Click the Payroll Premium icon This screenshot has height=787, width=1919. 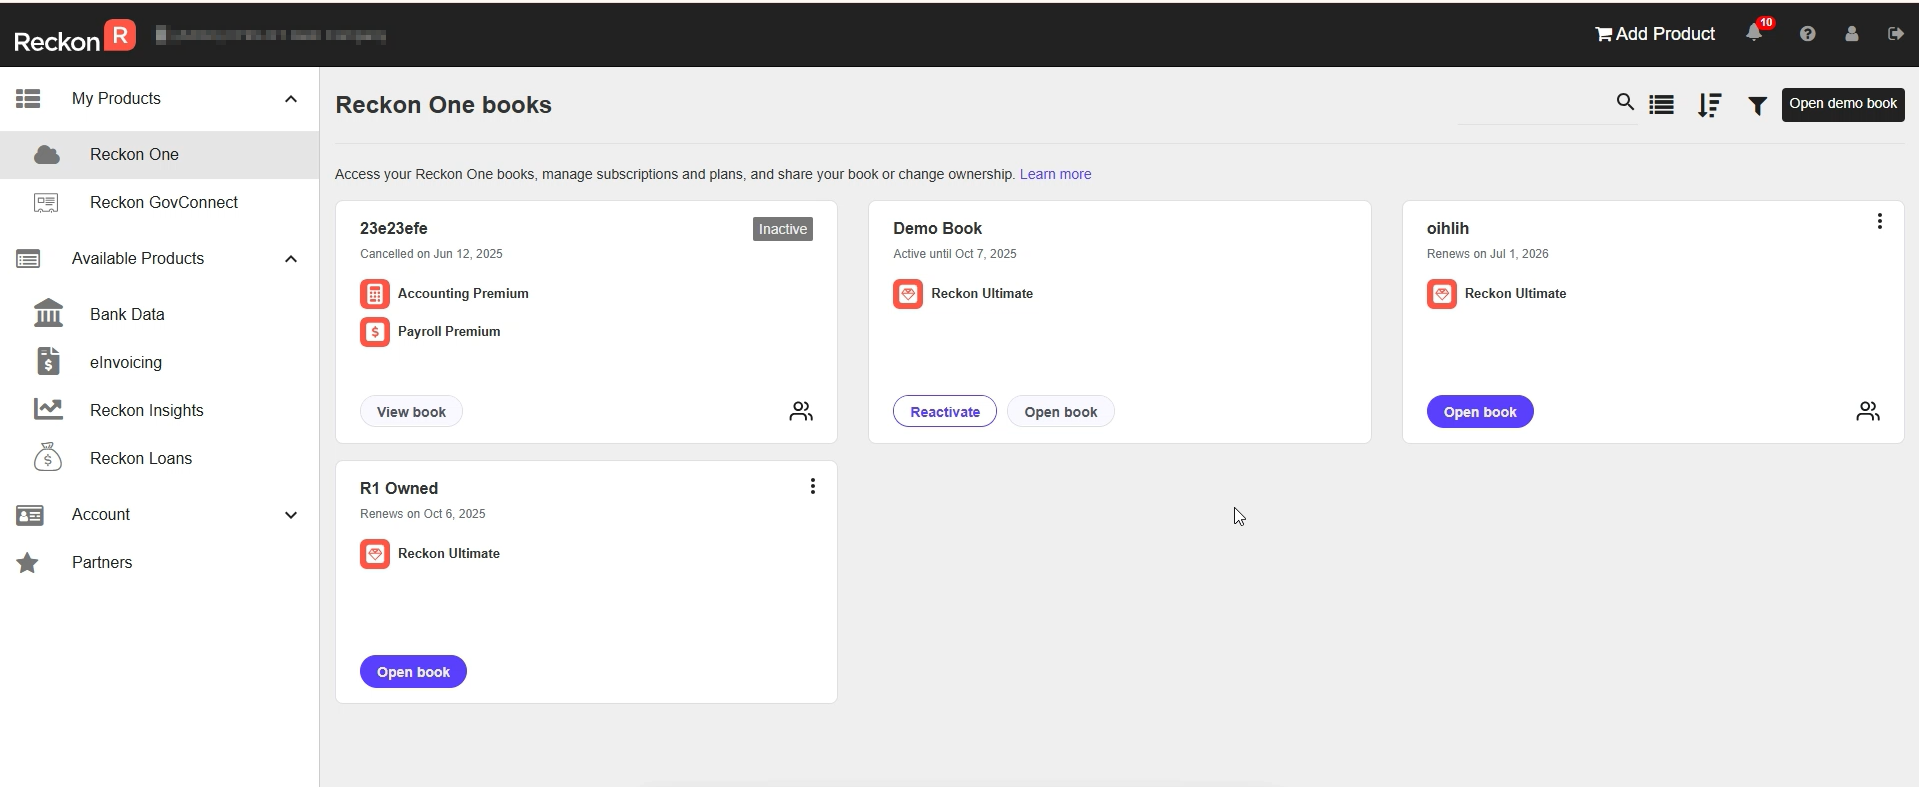tap(375, 332)
